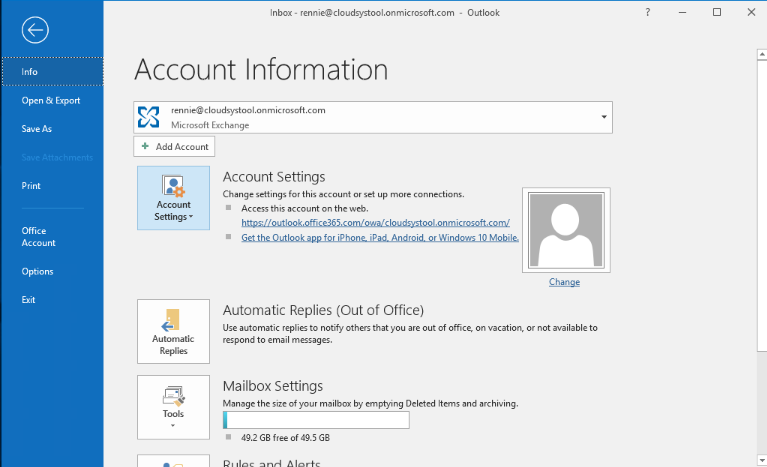Maximize the Outlook window
The height and width of the screenshot is (467, 767).
pos(717,12)
